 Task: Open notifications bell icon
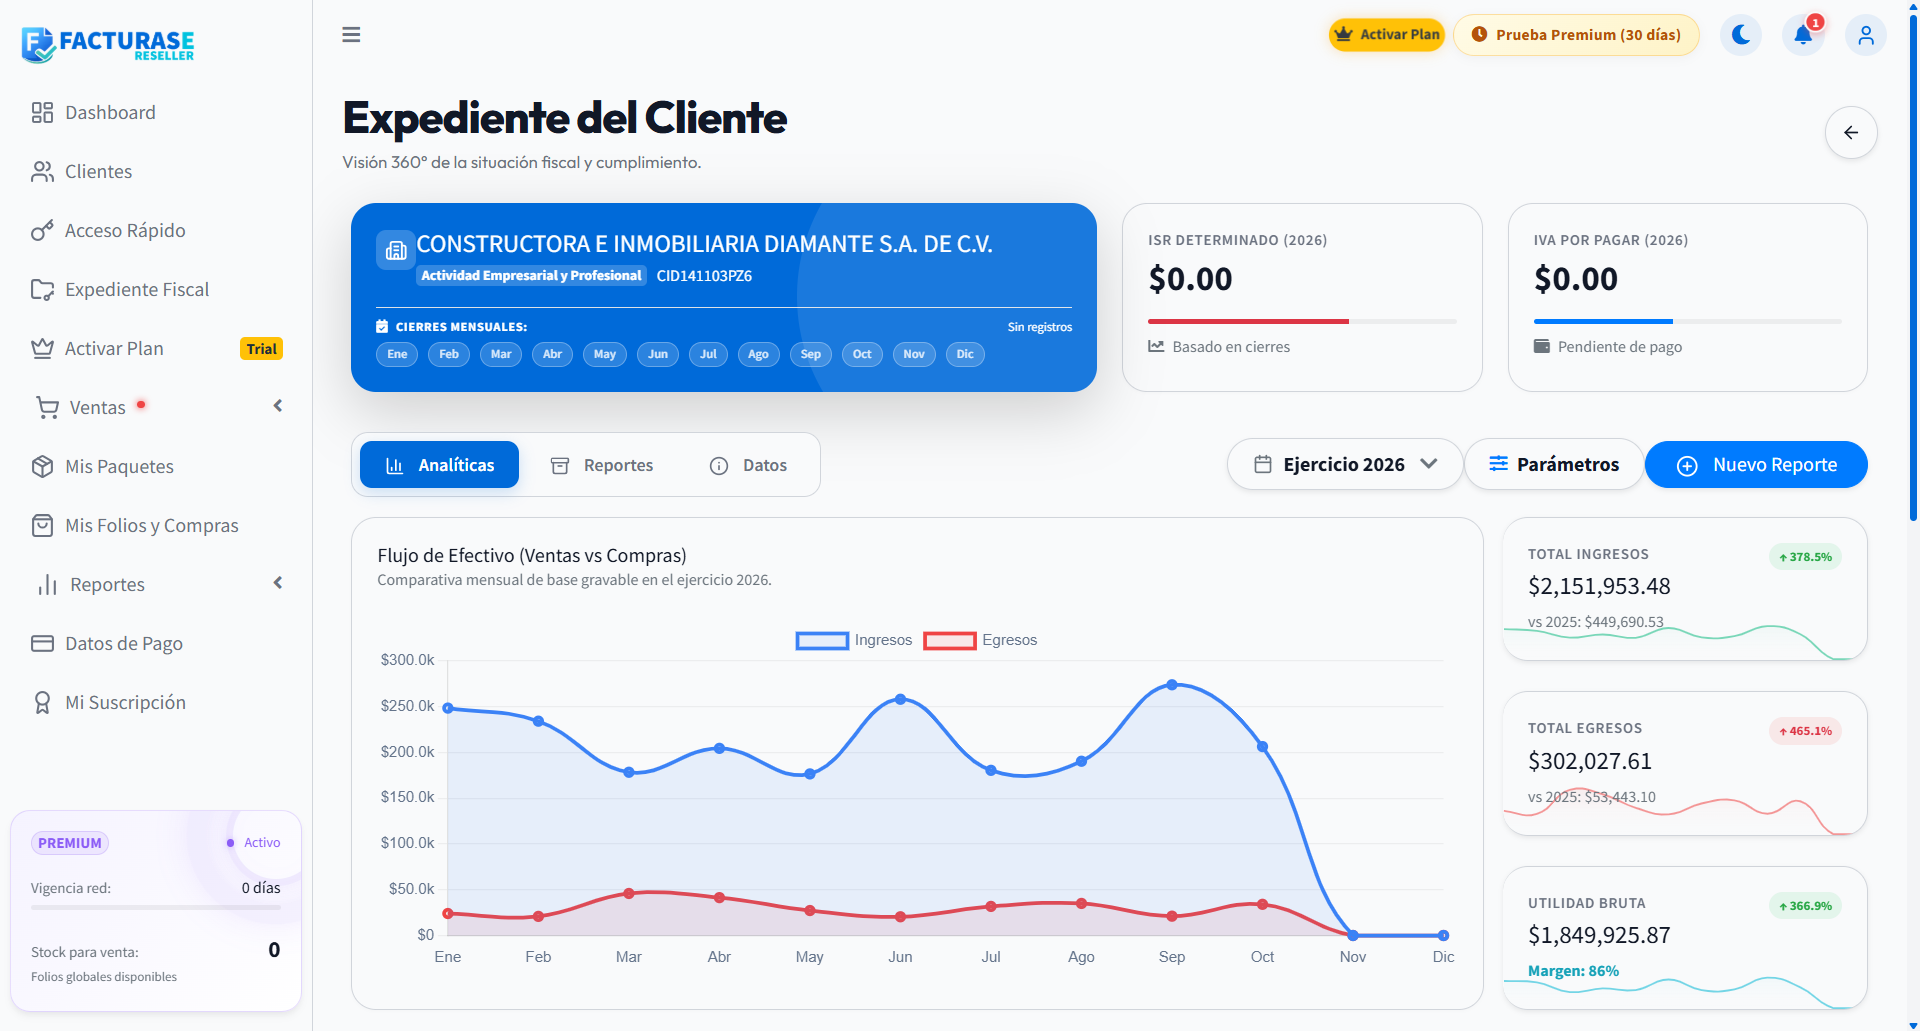click(1803, 35)
